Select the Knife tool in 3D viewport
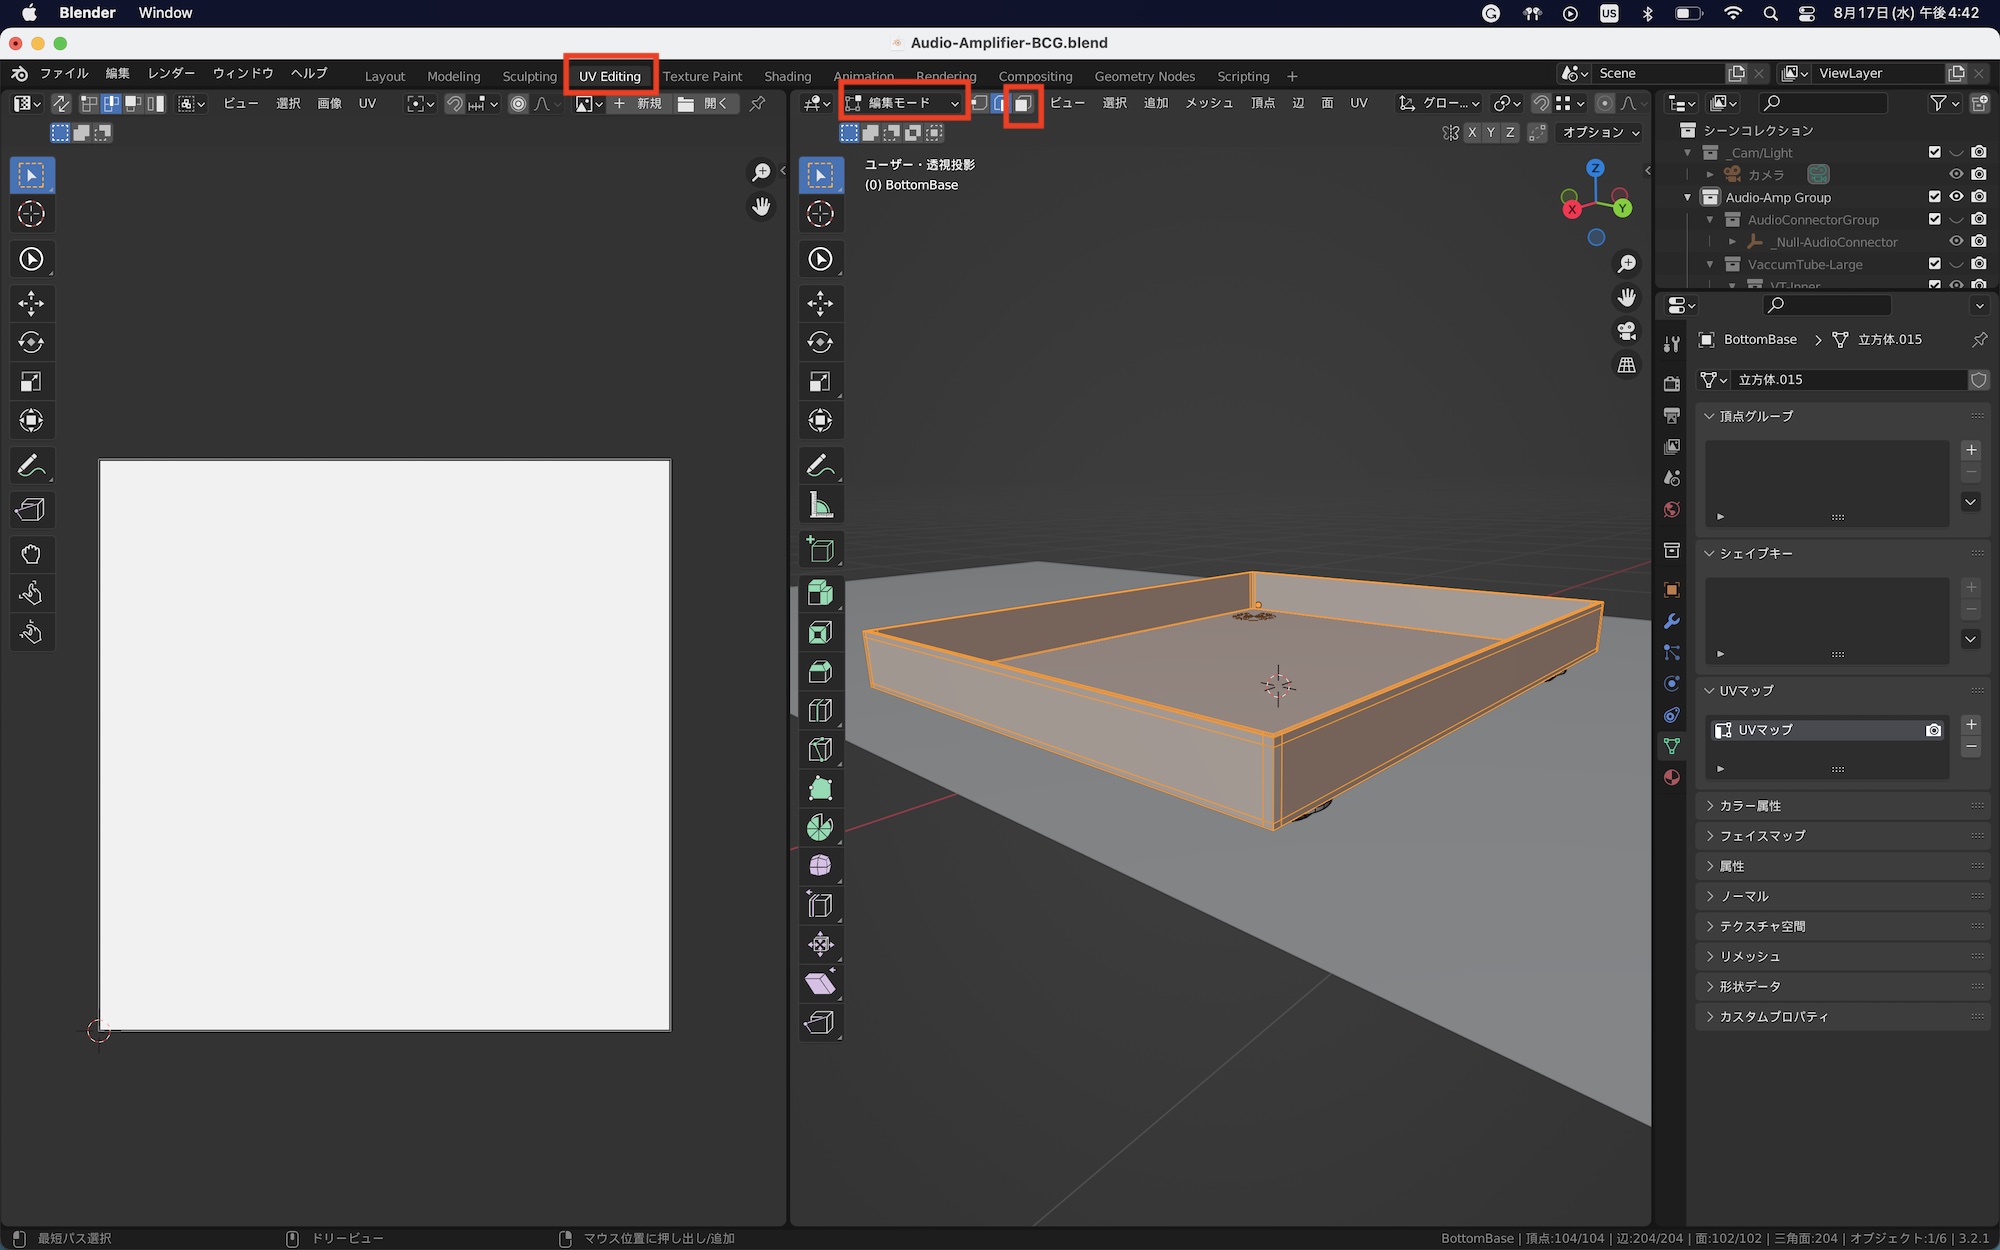Image resolution: width=2000 pixels, height=1250 pixels. point(820,750)
